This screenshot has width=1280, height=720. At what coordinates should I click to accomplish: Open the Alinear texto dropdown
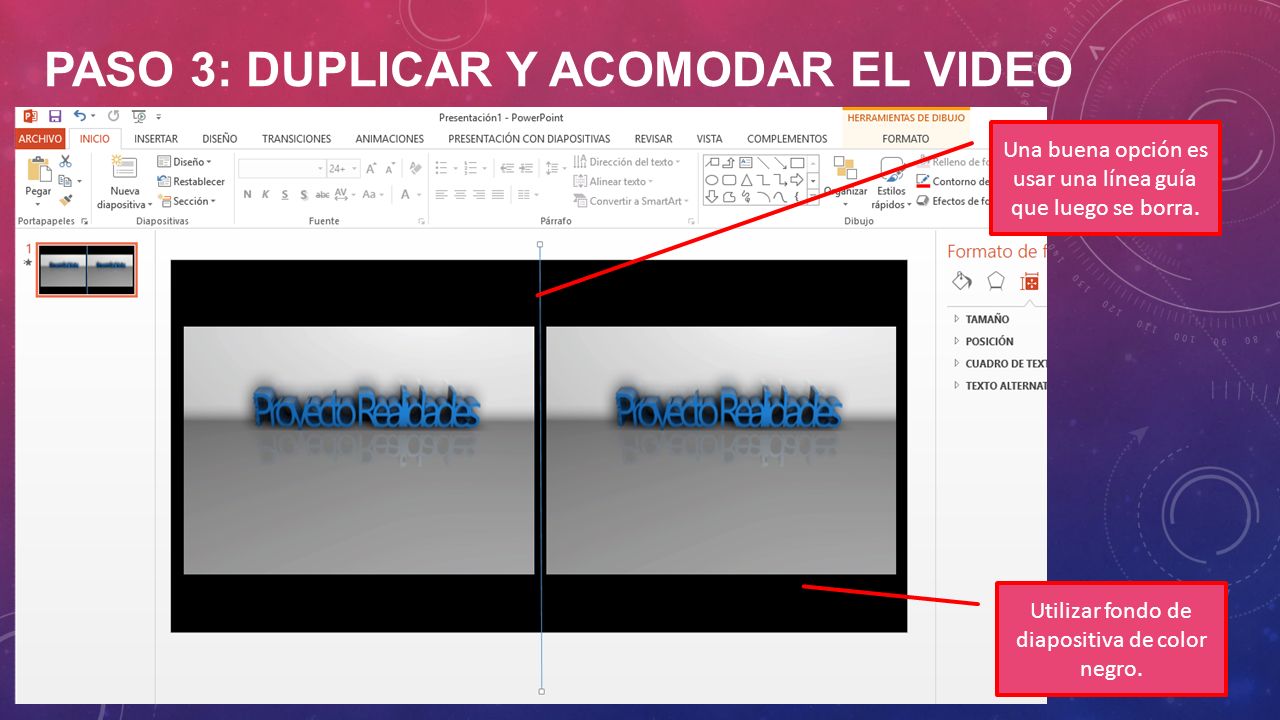point(614,181)
